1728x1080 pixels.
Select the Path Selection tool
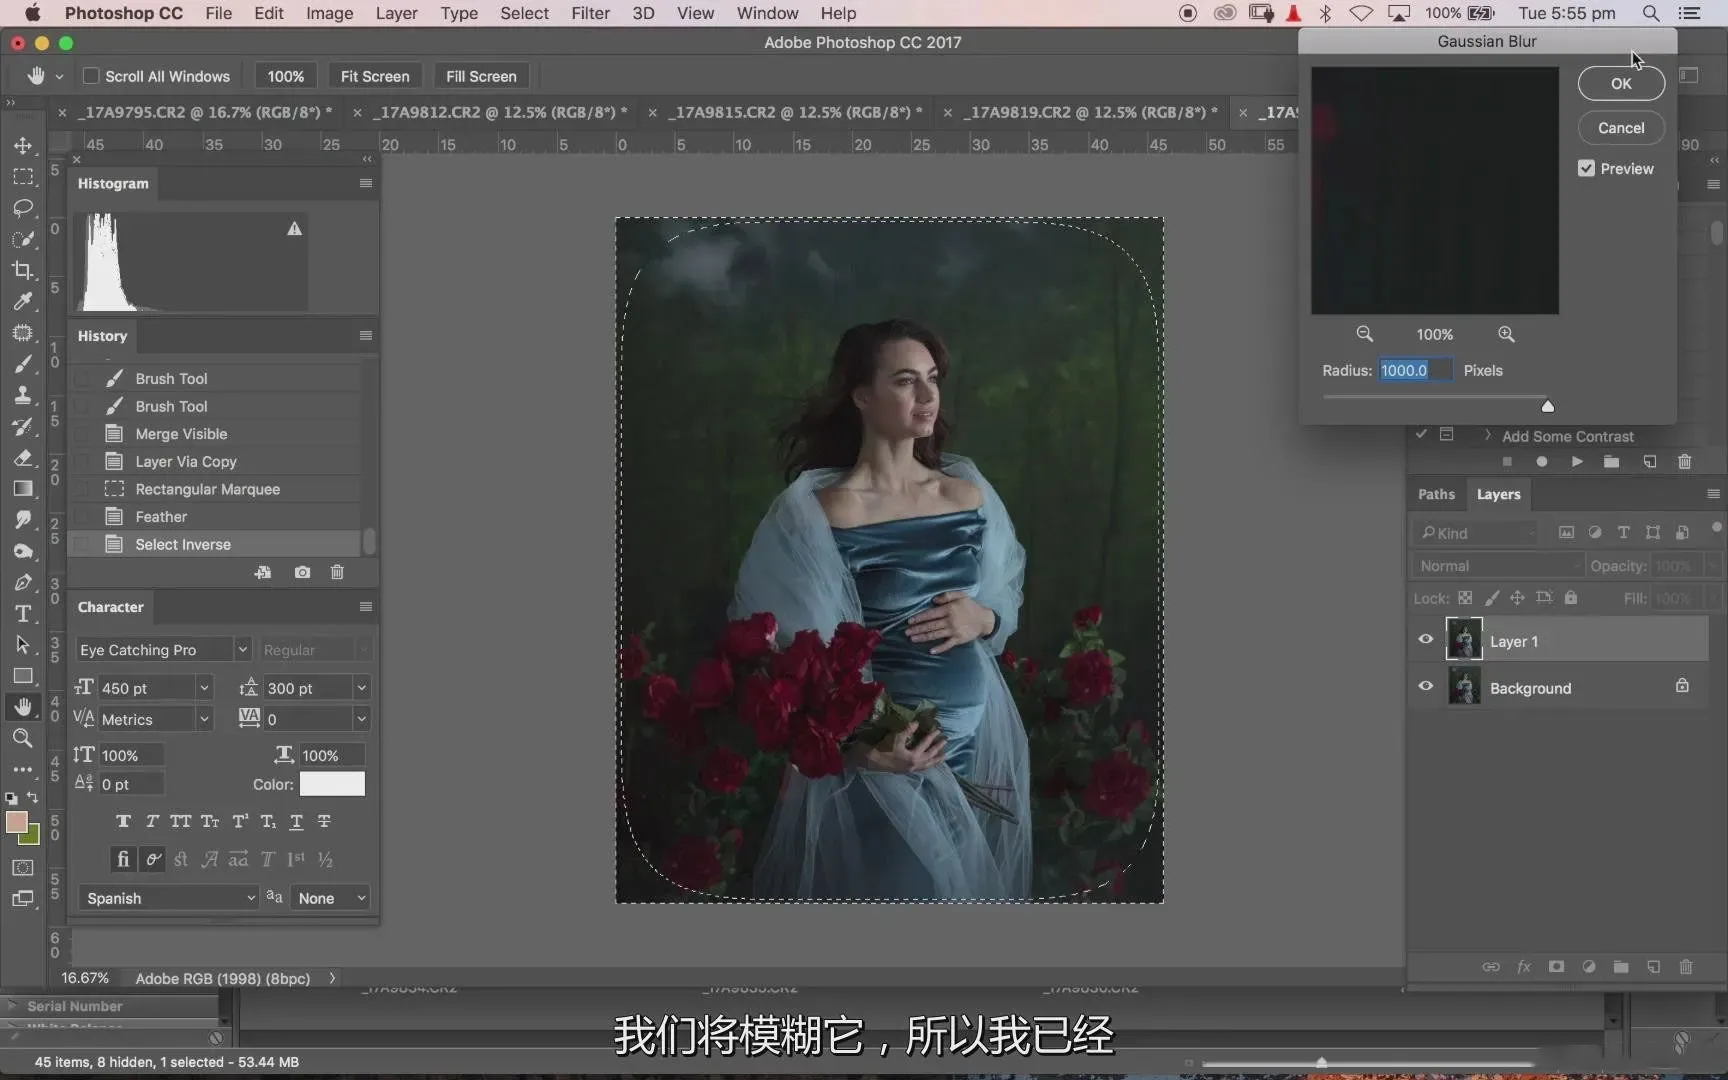coord(22,644)
